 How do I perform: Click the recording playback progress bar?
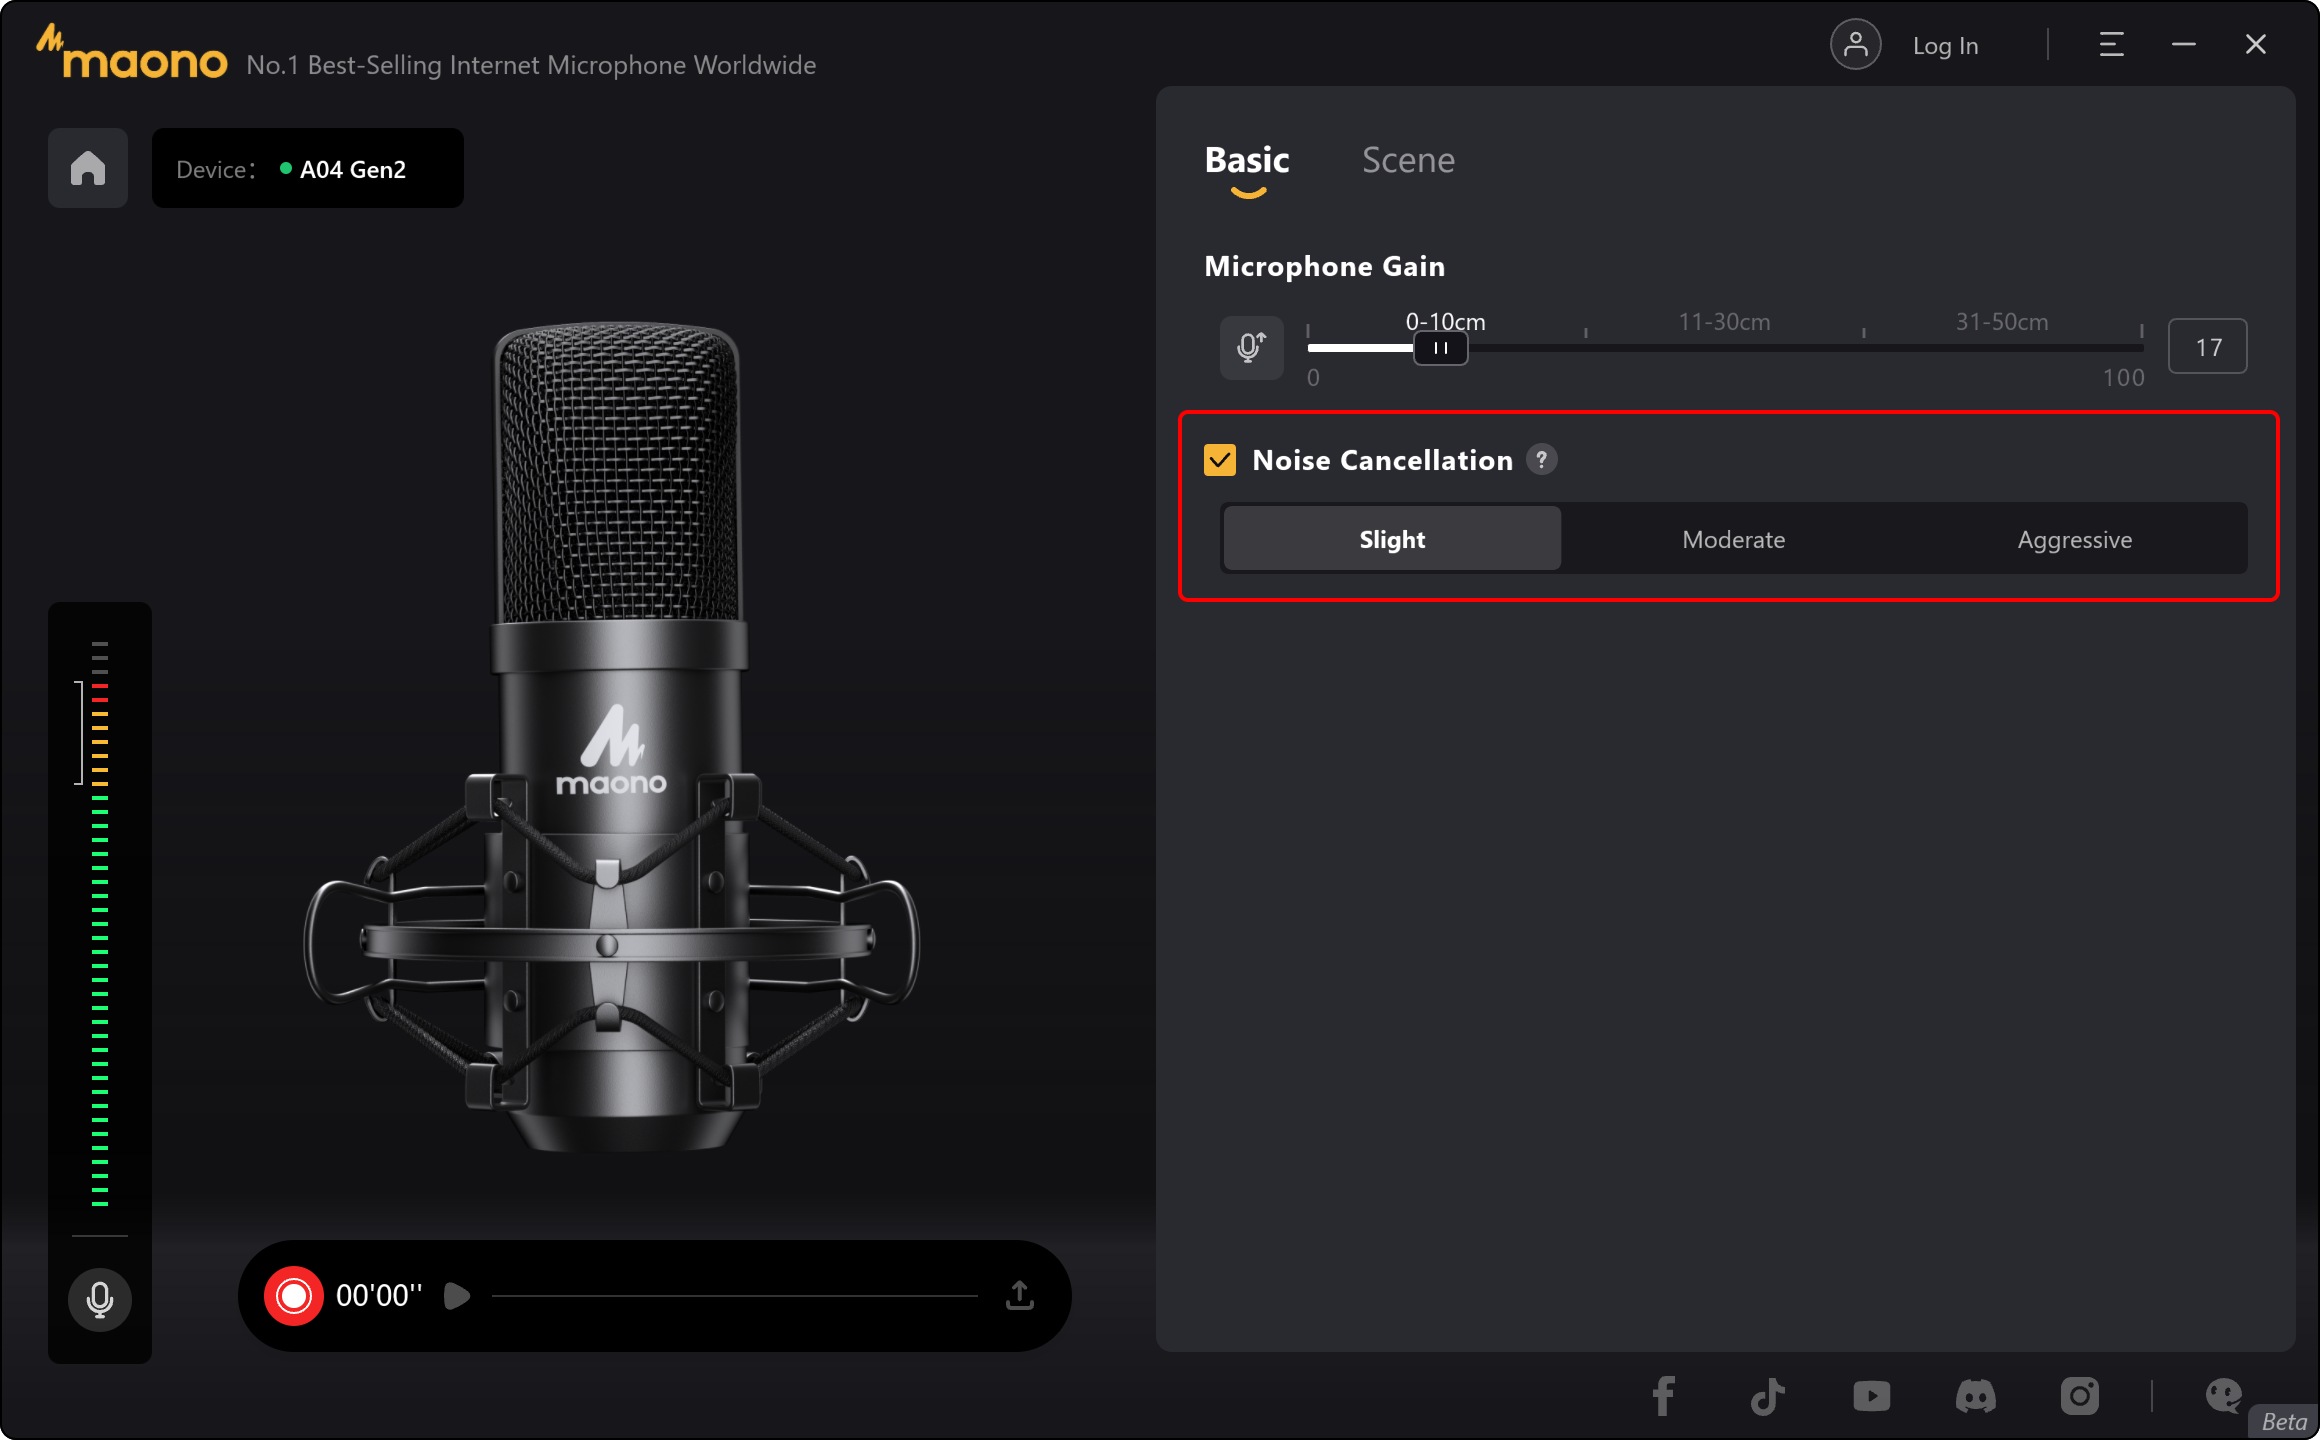click(735, 1296)
